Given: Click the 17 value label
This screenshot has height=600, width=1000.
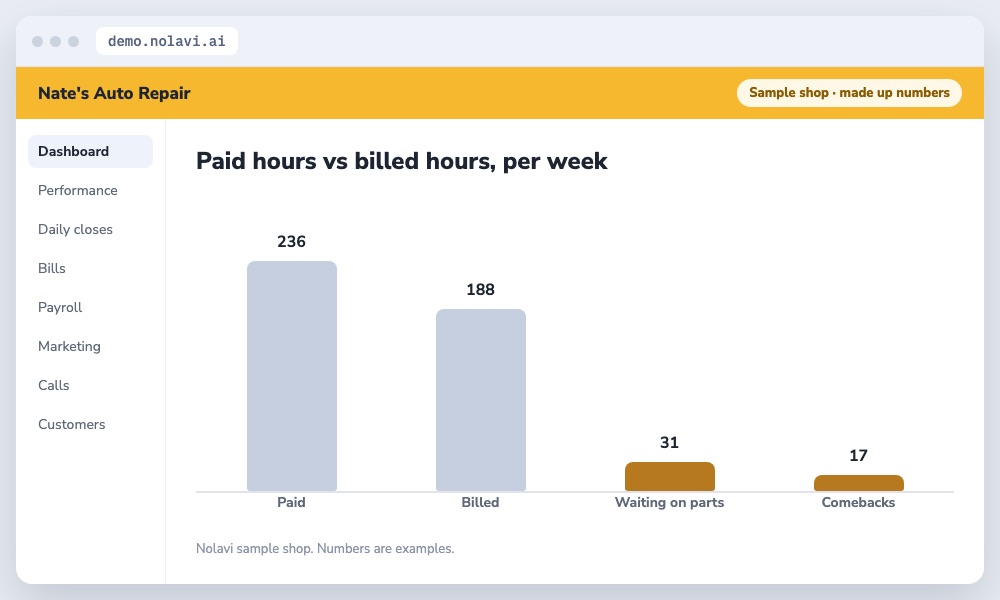Looking at the screenshot, I should [x=858, y=455].
